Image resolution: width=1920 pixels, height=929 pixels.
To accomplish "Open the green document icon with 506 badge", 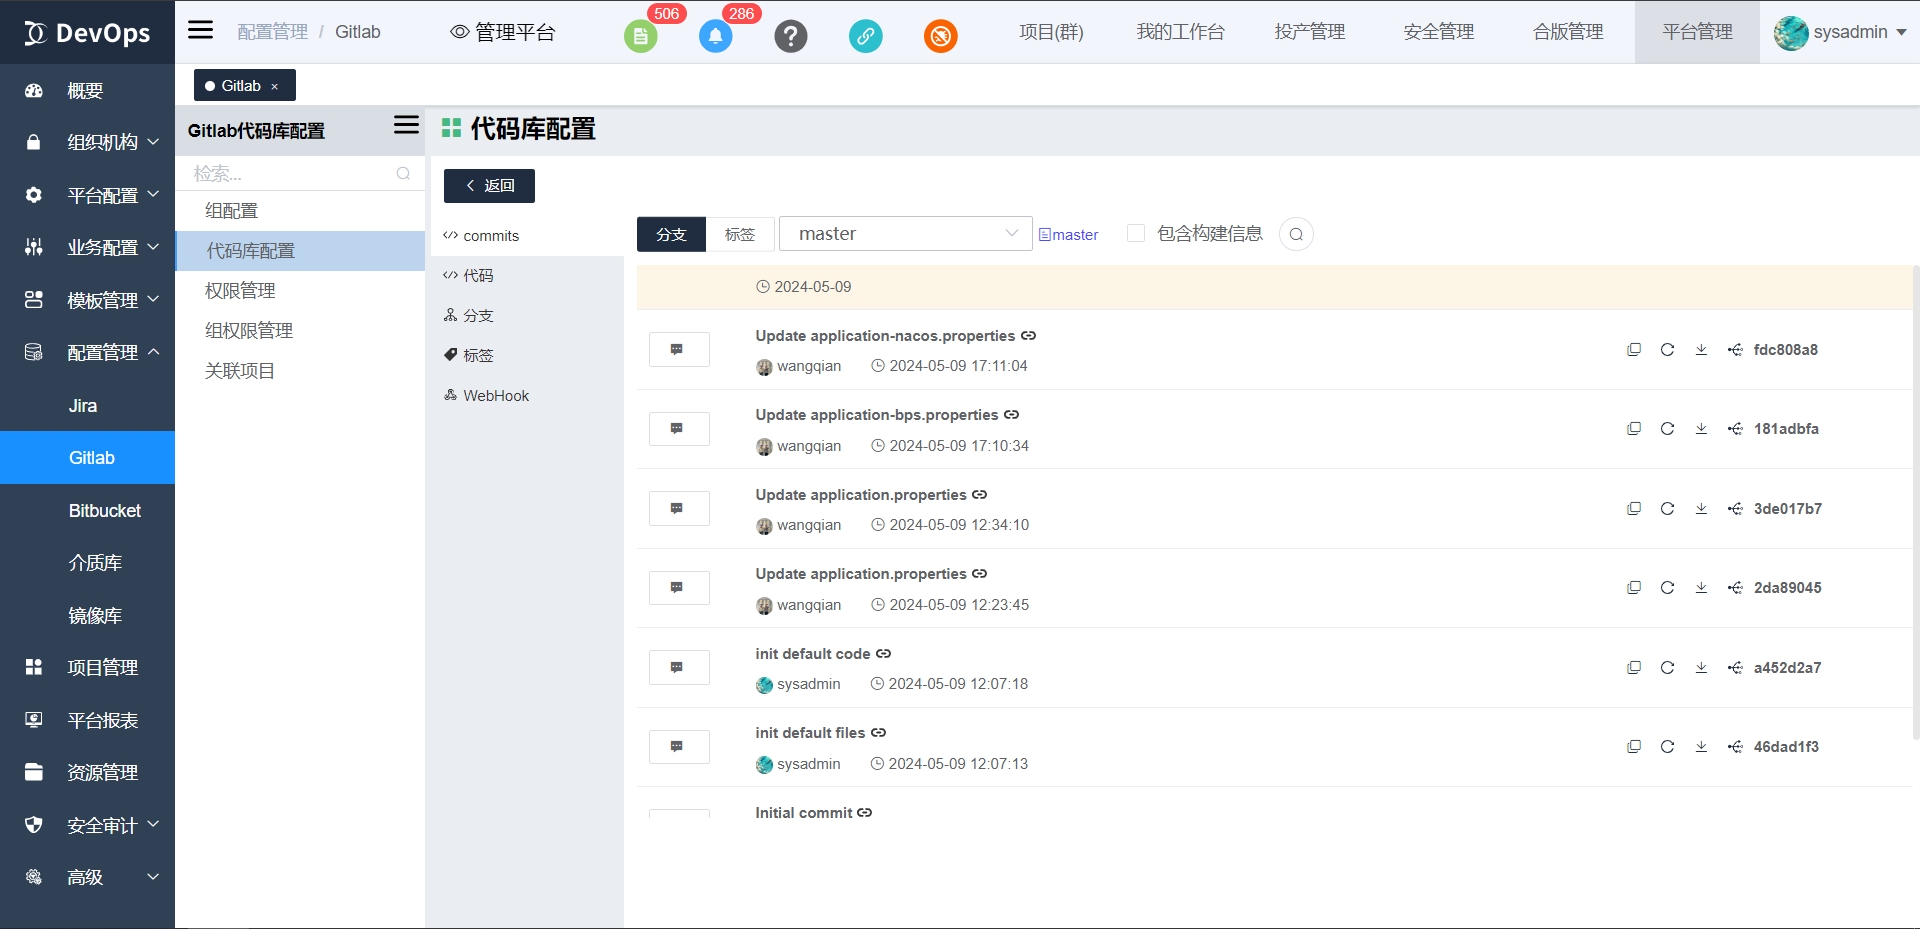I will (x=640, y=36).
